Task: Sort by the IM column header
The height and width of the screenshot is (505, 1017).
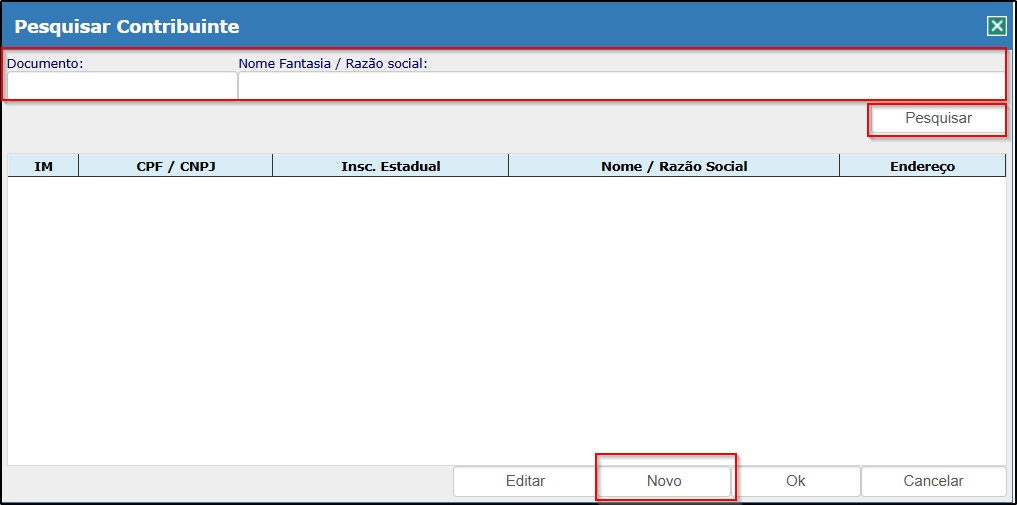Action: (x=43, y=166)
